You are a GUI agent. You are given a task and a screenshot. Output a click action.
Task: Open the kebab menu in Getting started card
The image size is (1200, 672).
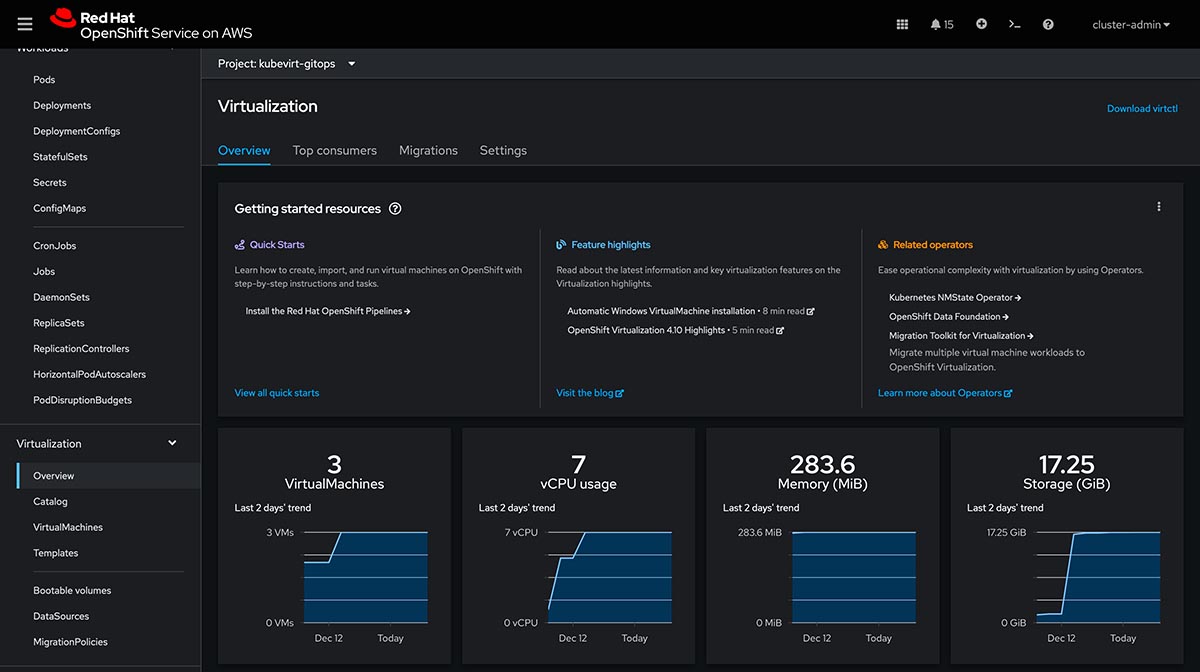[1159, 207]
